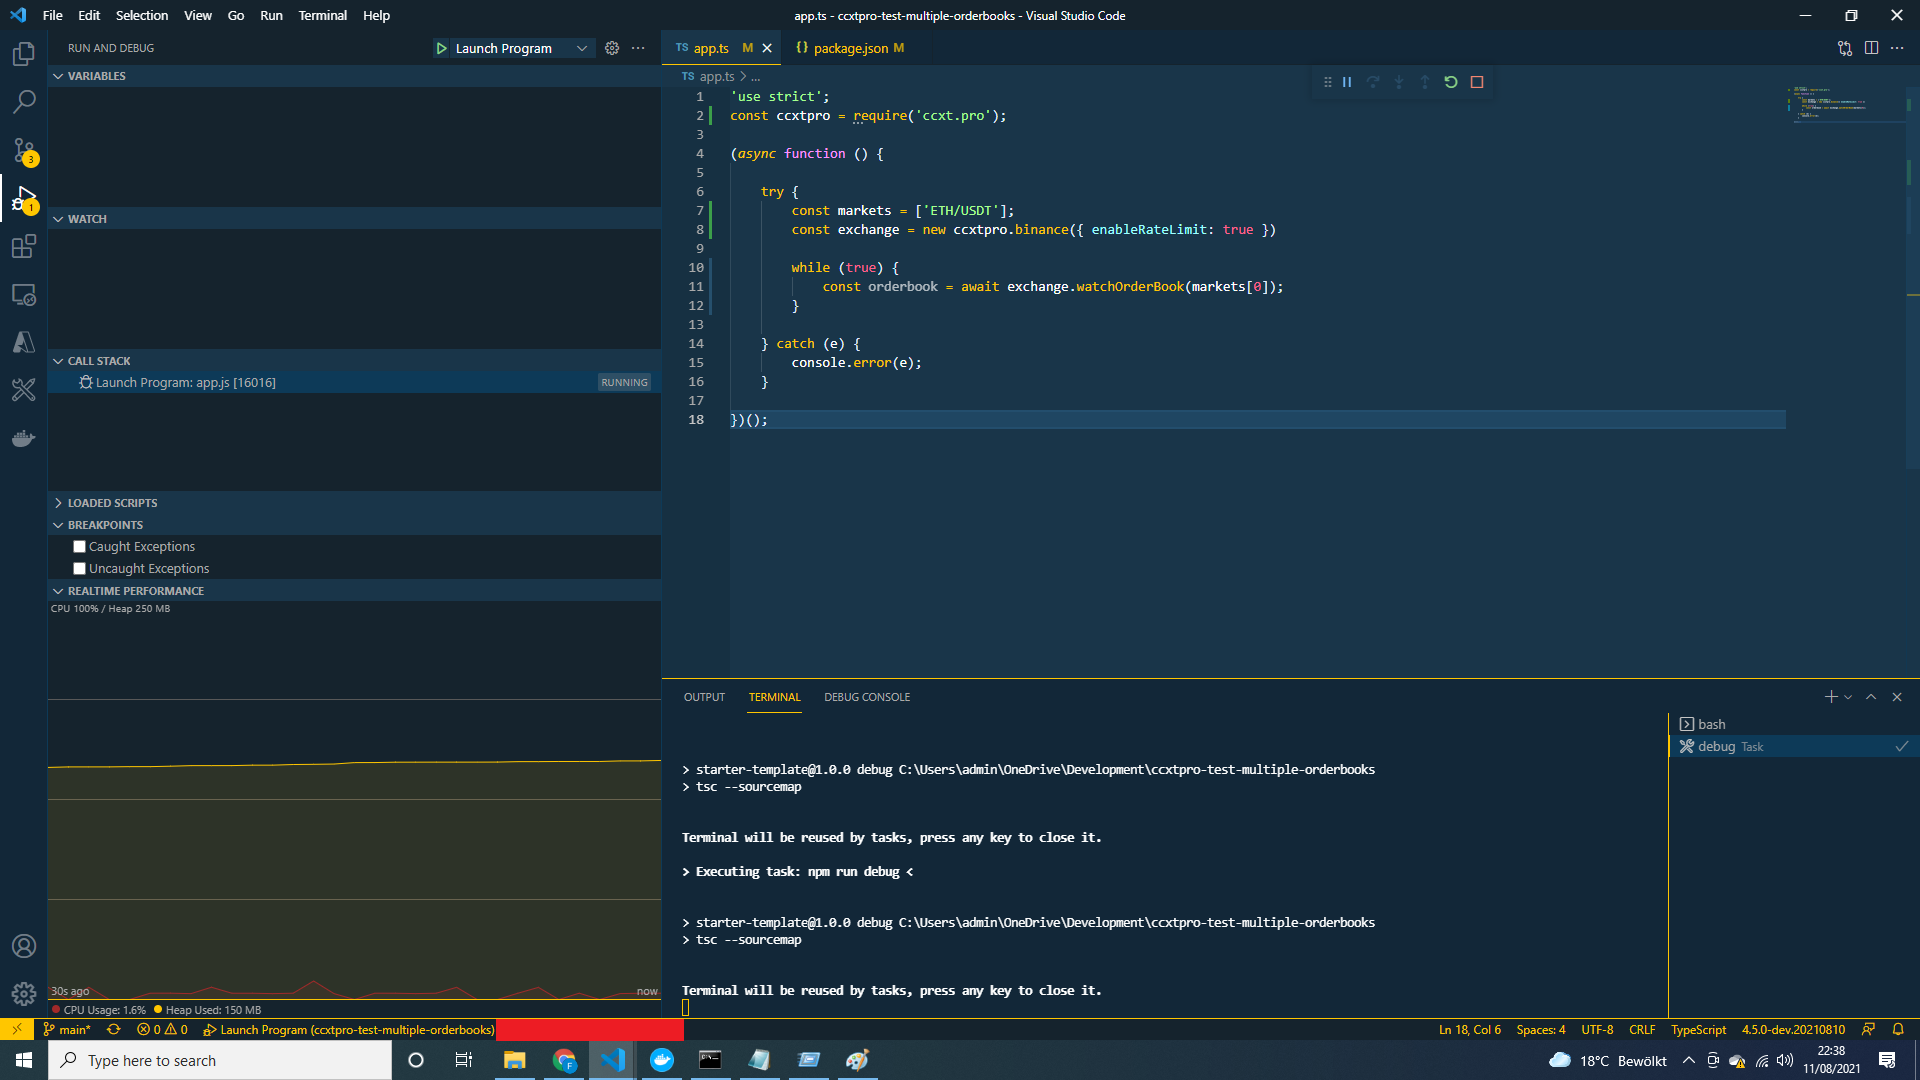Open the Extensions view
1920x1080 pixels.
tap(24, 246)
